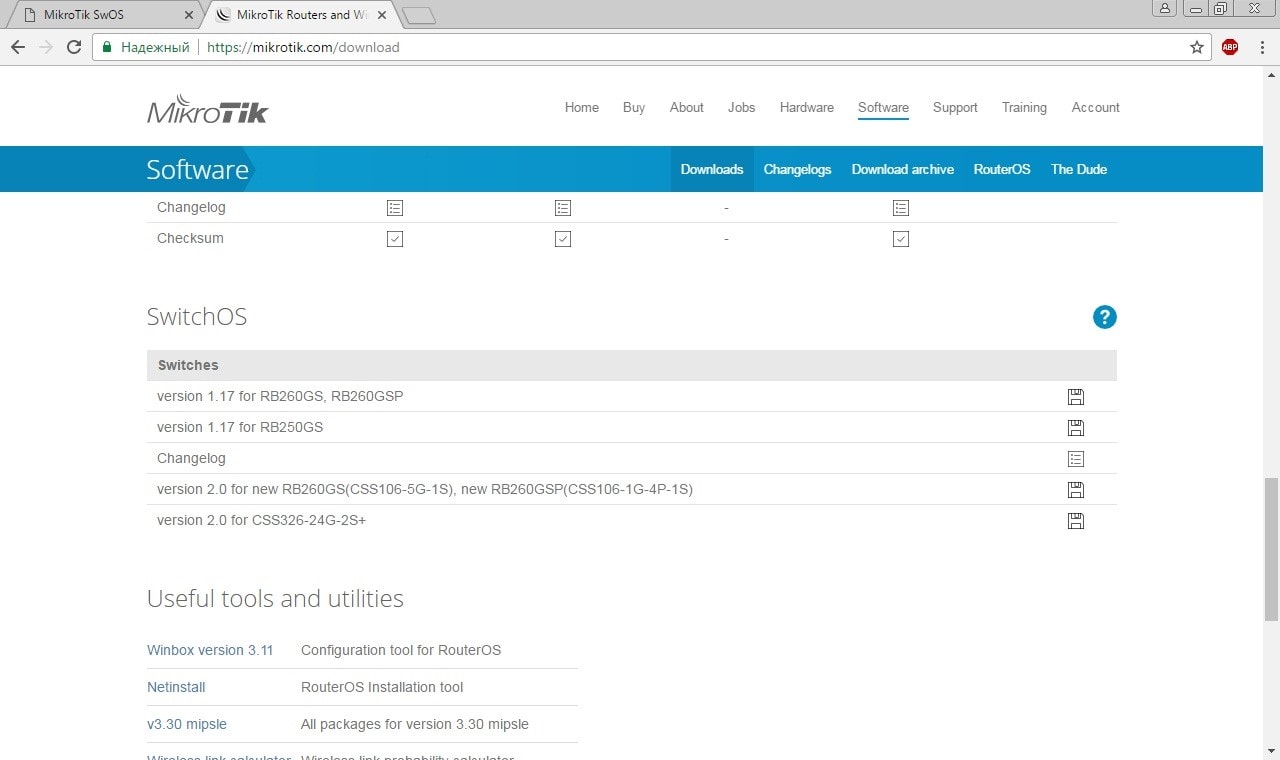The image size is (1280, 760).
Task: Bookmark this page with the star icon
Action: pos(1196,47)
